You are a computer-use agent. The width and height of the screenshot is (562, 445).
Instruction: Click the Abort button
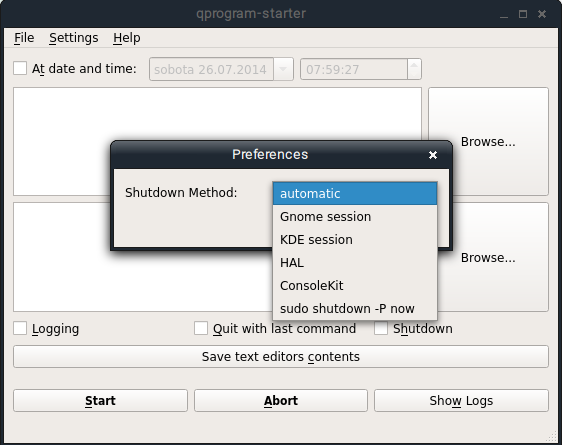pos(281,401)
